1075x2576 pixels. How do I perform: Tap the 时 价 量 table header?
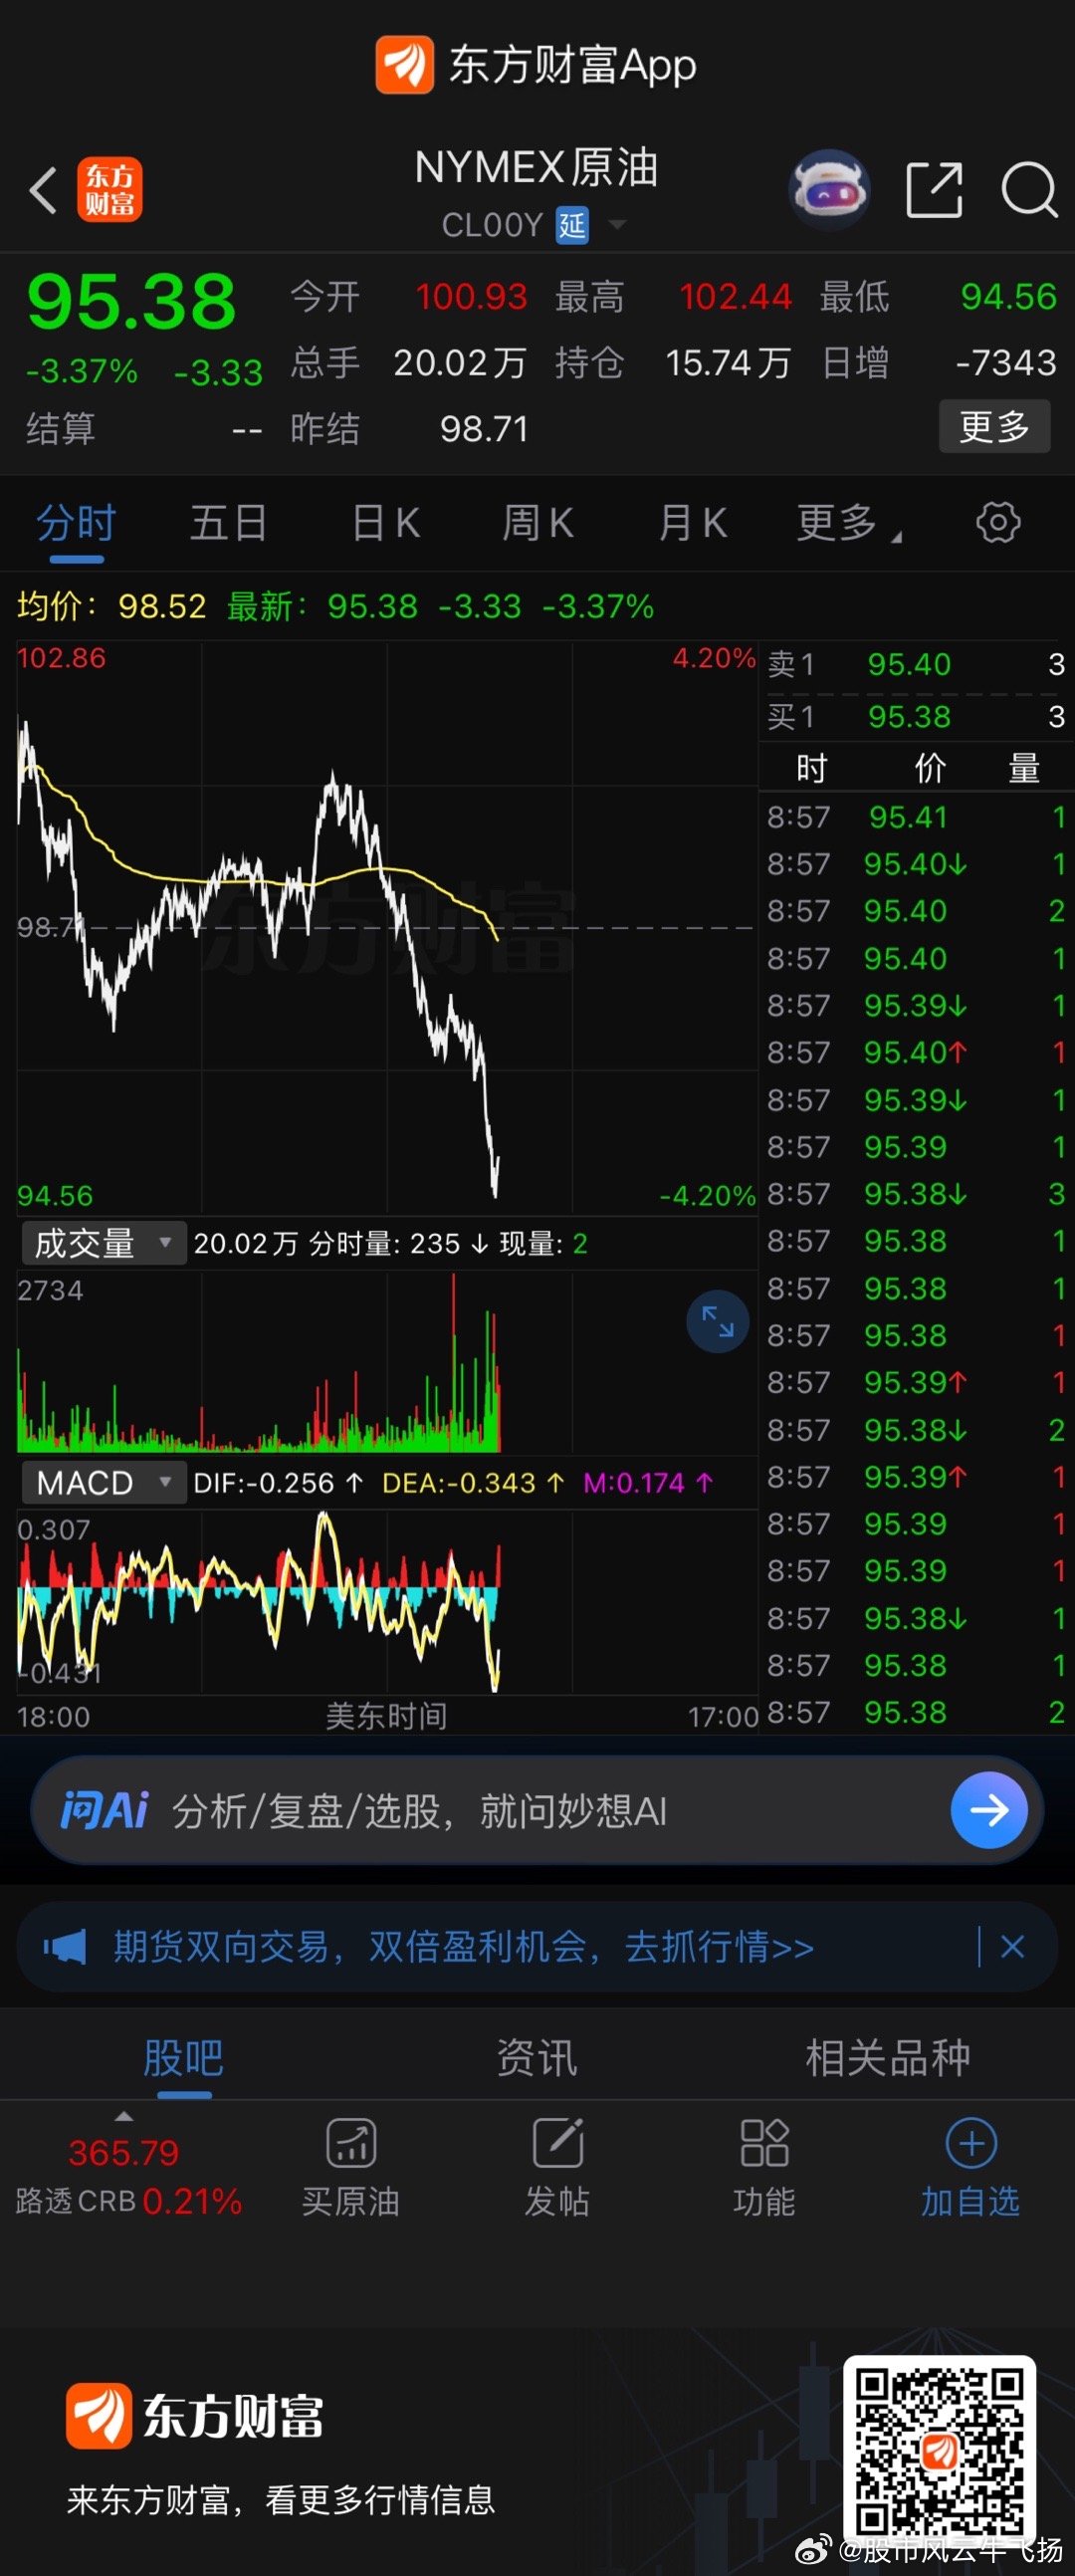(x=918, y=768)
